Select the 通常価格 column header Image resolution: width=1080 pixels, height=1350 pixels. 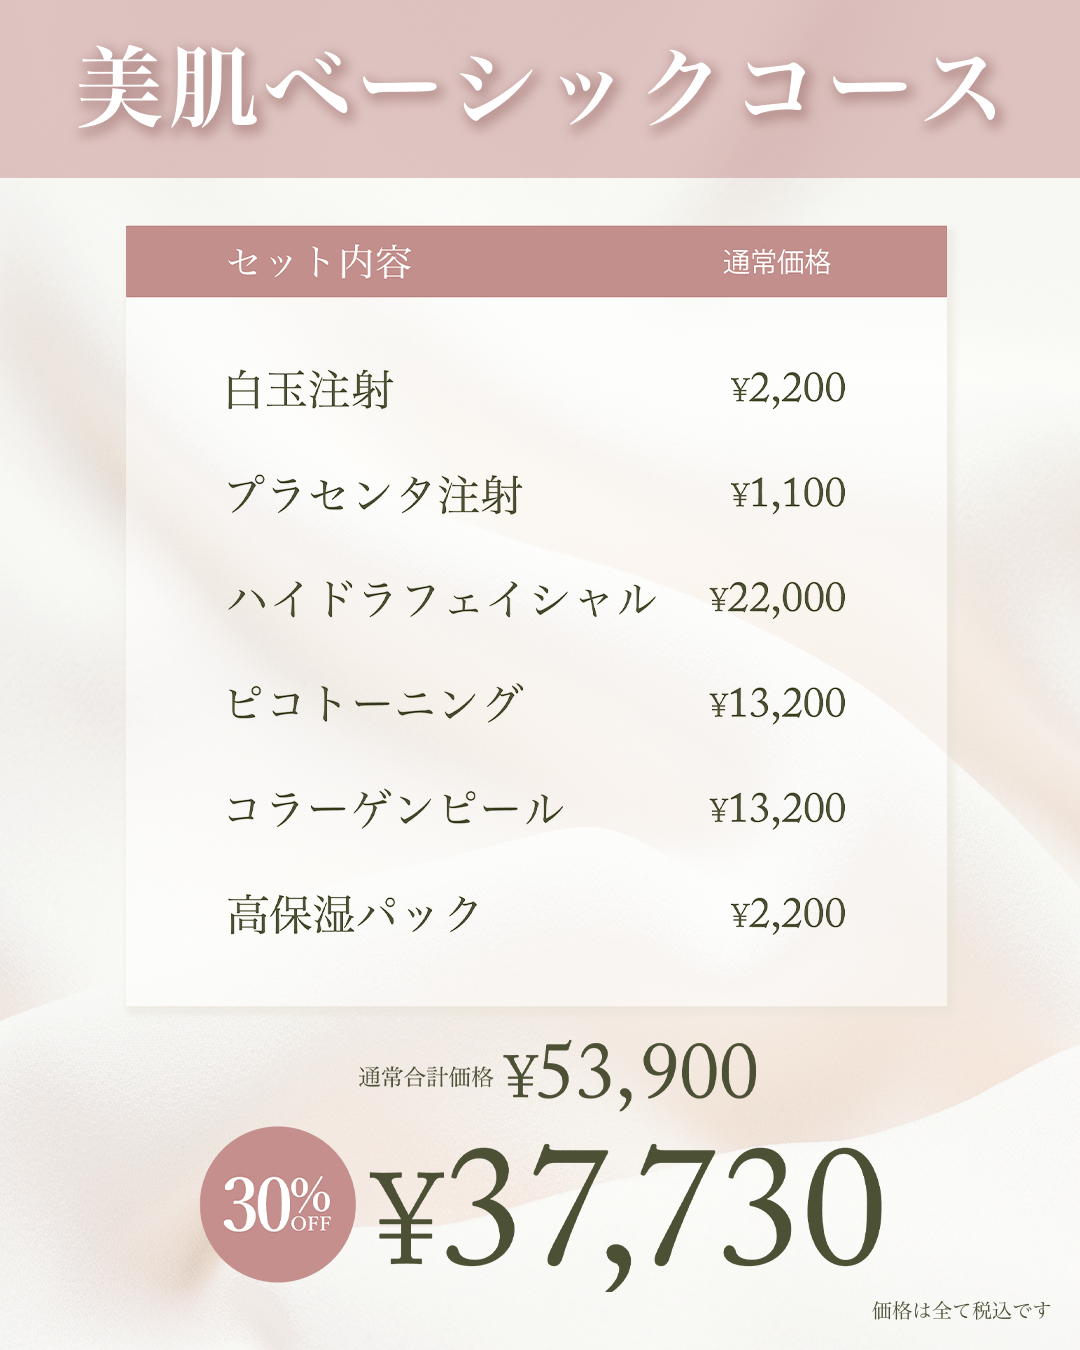(777, 262)
